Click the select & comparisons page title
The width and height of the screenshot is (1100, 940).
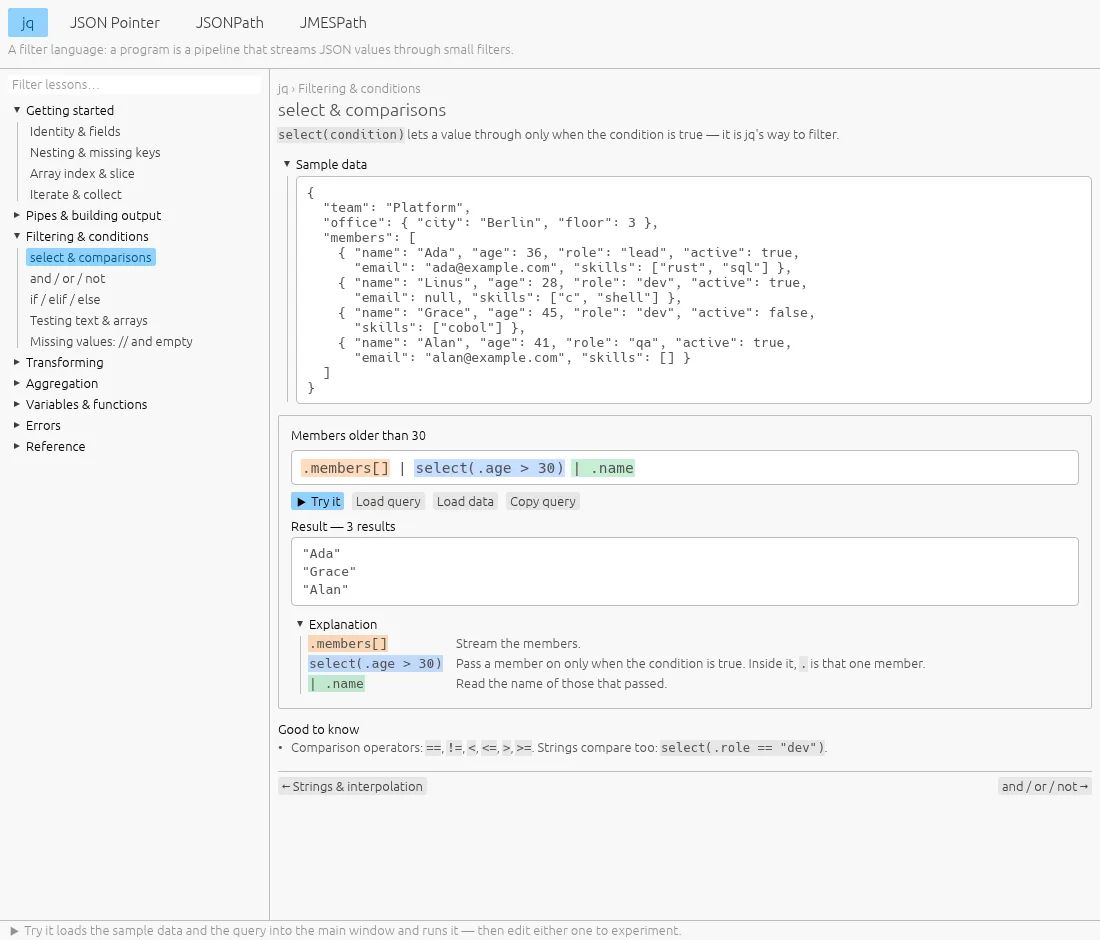click(x=362, y=110)
